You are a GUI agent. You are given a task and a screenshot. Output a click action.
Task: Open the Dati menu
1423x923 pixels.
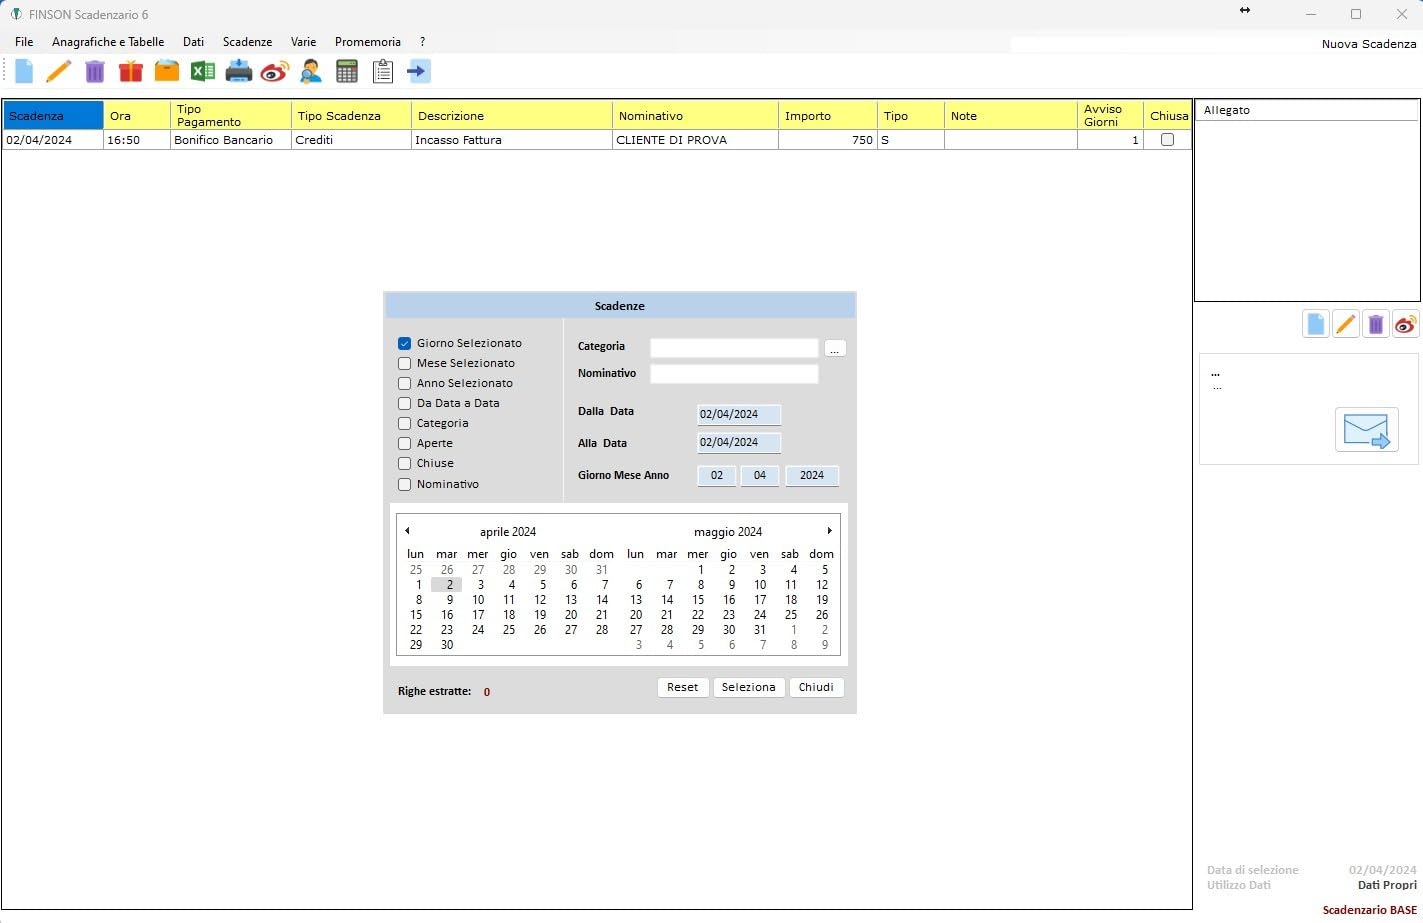click(194, 42)
